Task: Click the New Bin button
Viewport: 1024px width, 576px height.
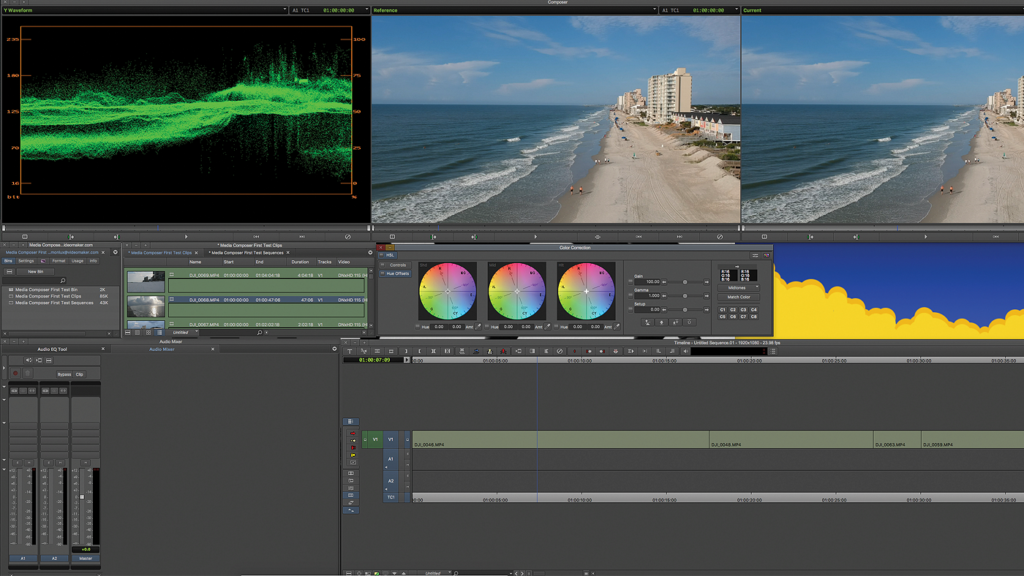Action: pyautogui.click(x=36, y=271)
